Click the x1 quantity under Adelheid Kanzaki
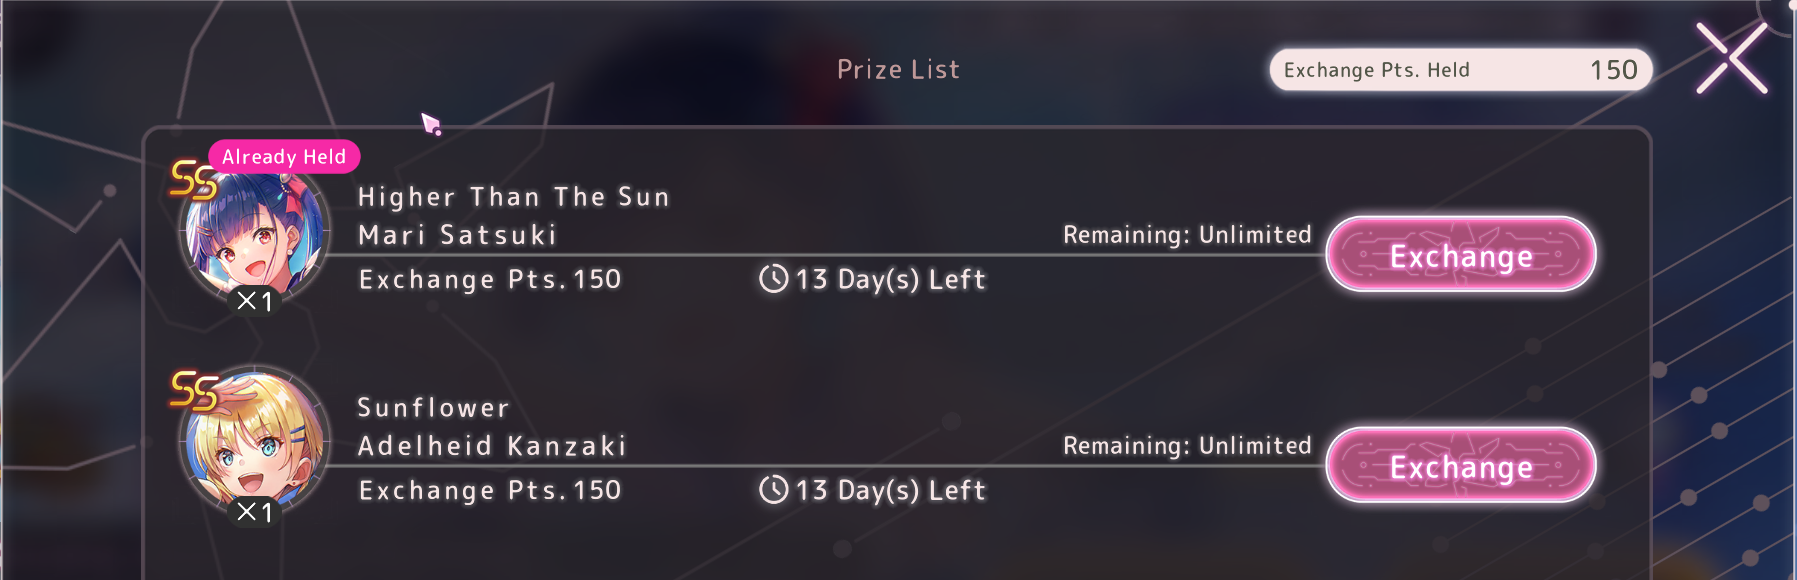1797x580 pixels. 254,512
